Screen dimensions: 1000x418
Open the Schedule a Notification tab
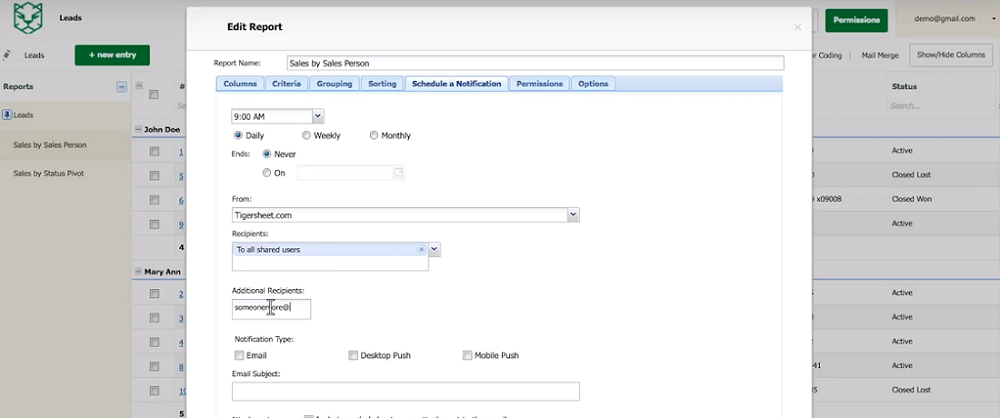457,84
